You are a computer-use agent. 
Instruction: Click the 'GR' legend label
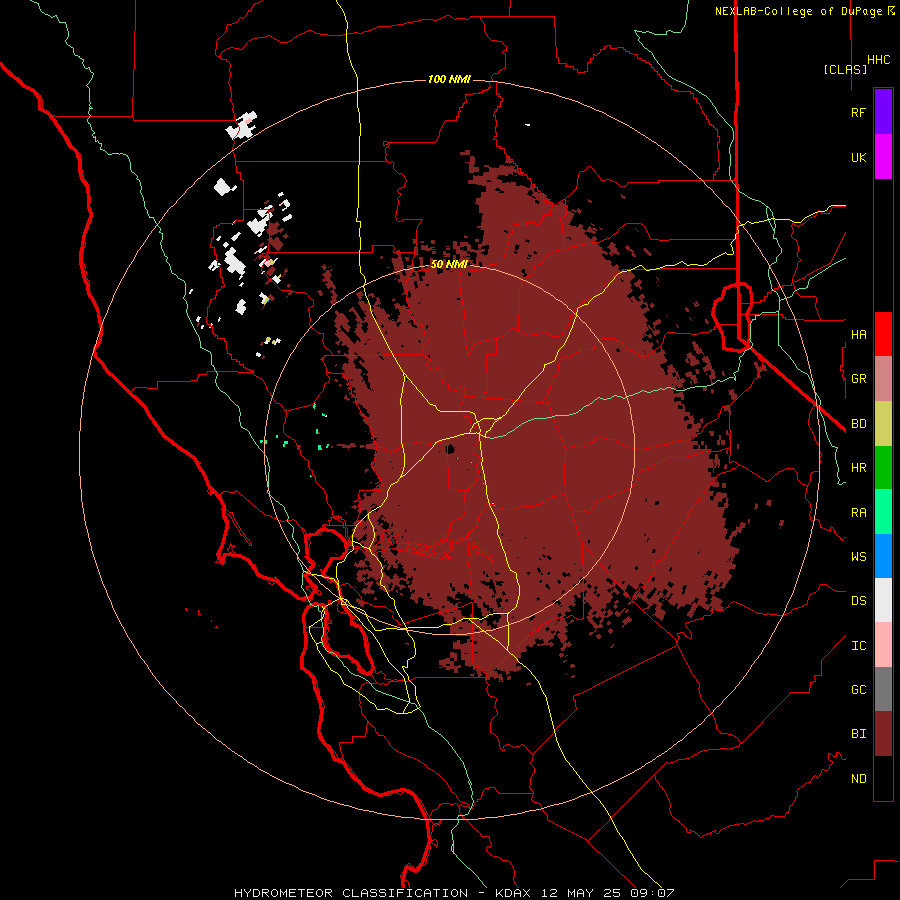858,379
